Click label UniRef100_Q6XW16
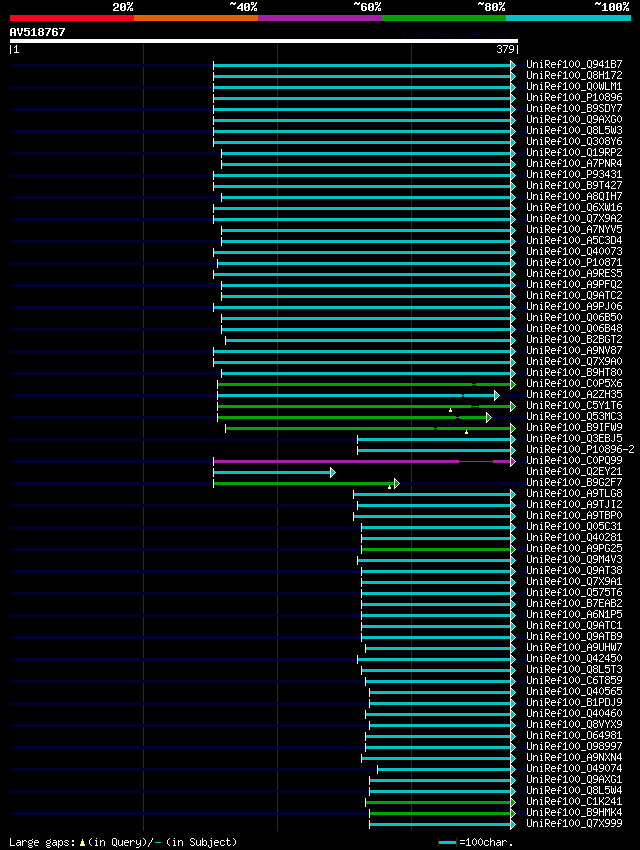 [574, 208]
